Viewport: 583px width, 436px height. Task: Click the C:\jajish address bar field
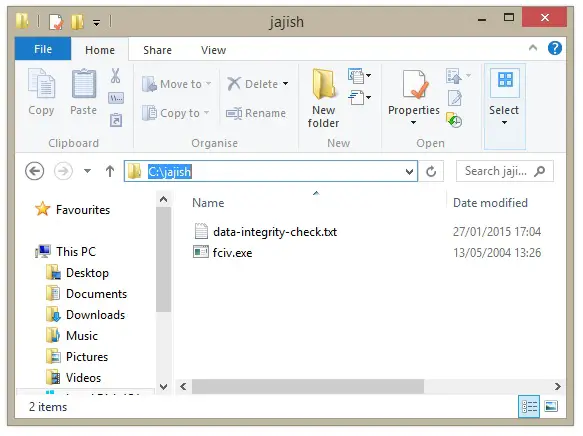271,171
